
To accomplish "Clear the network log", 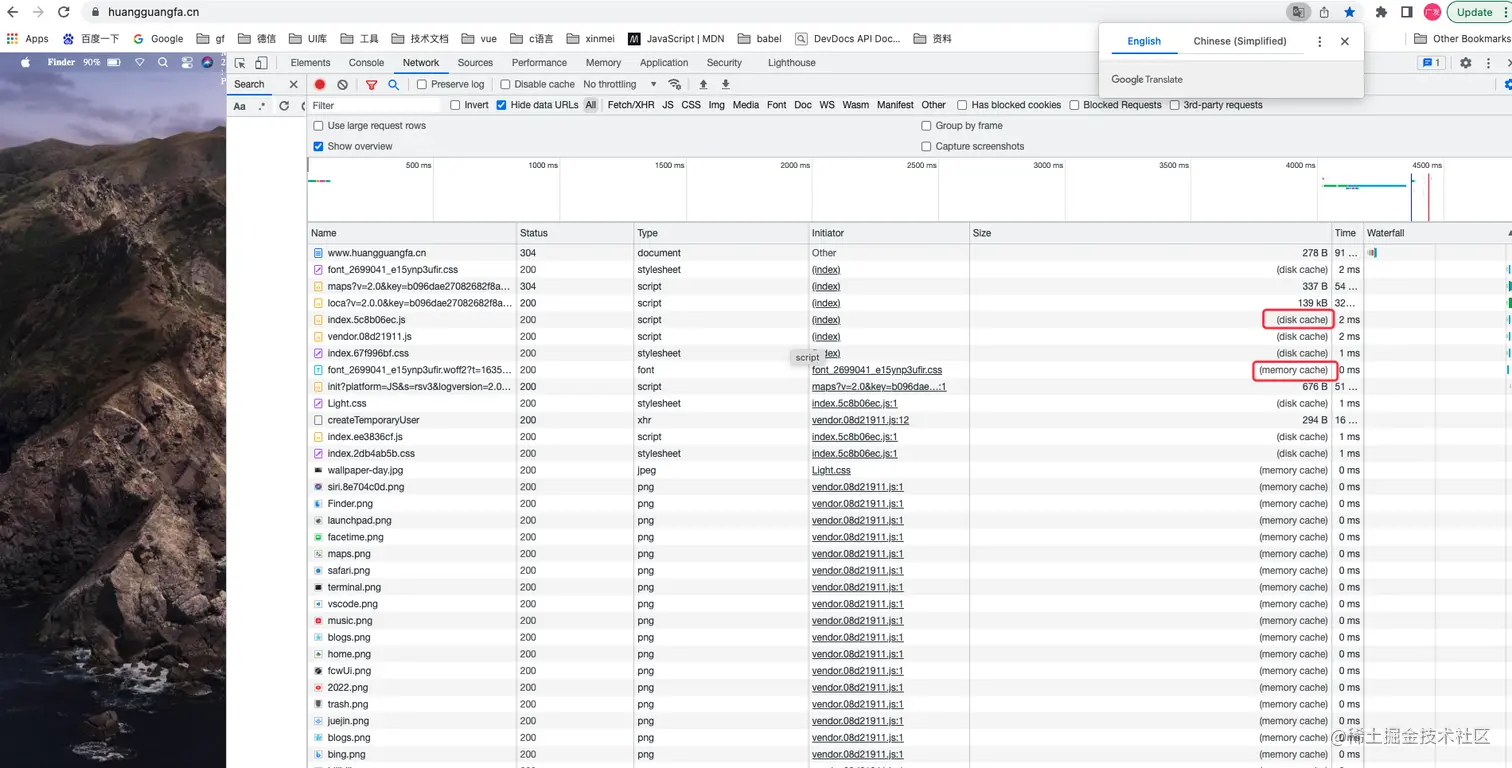I will tap(343, 85).
